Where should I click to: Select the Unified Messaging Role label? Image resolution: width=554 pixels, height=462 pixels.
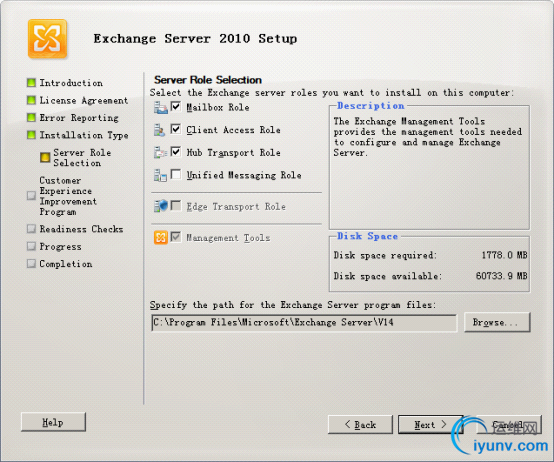tap(244, 175)
